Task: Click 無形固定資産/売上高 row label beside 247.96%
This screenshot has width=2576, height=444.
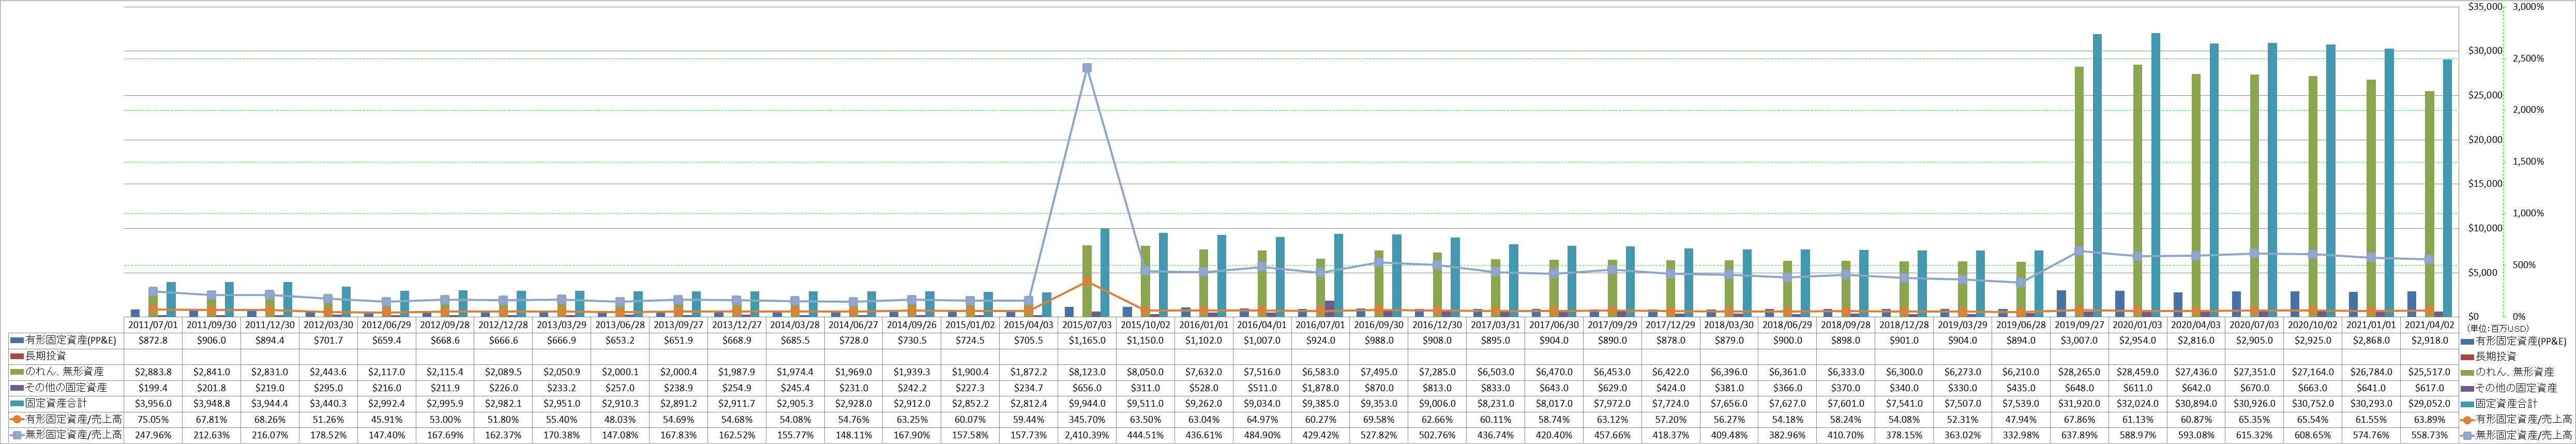Action: click(x=65, y=435)
